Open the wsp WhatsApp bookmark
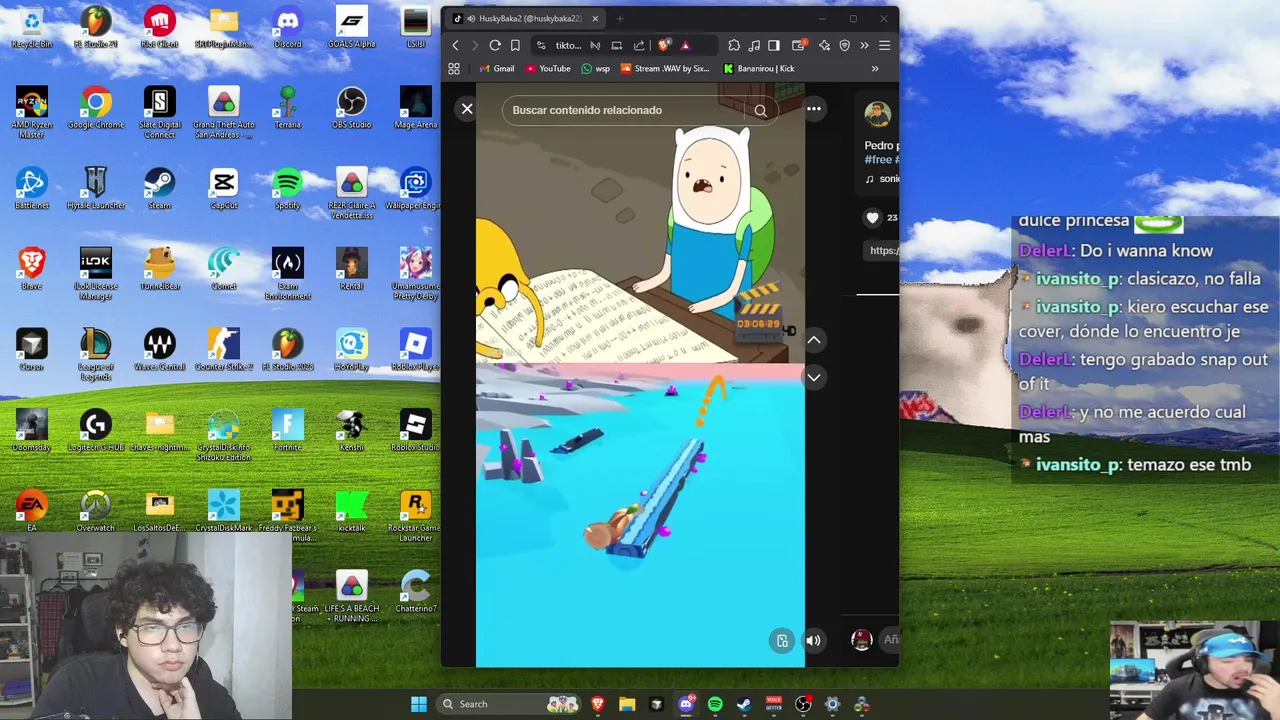This screenshot has width=1280, height=720. 595,69
